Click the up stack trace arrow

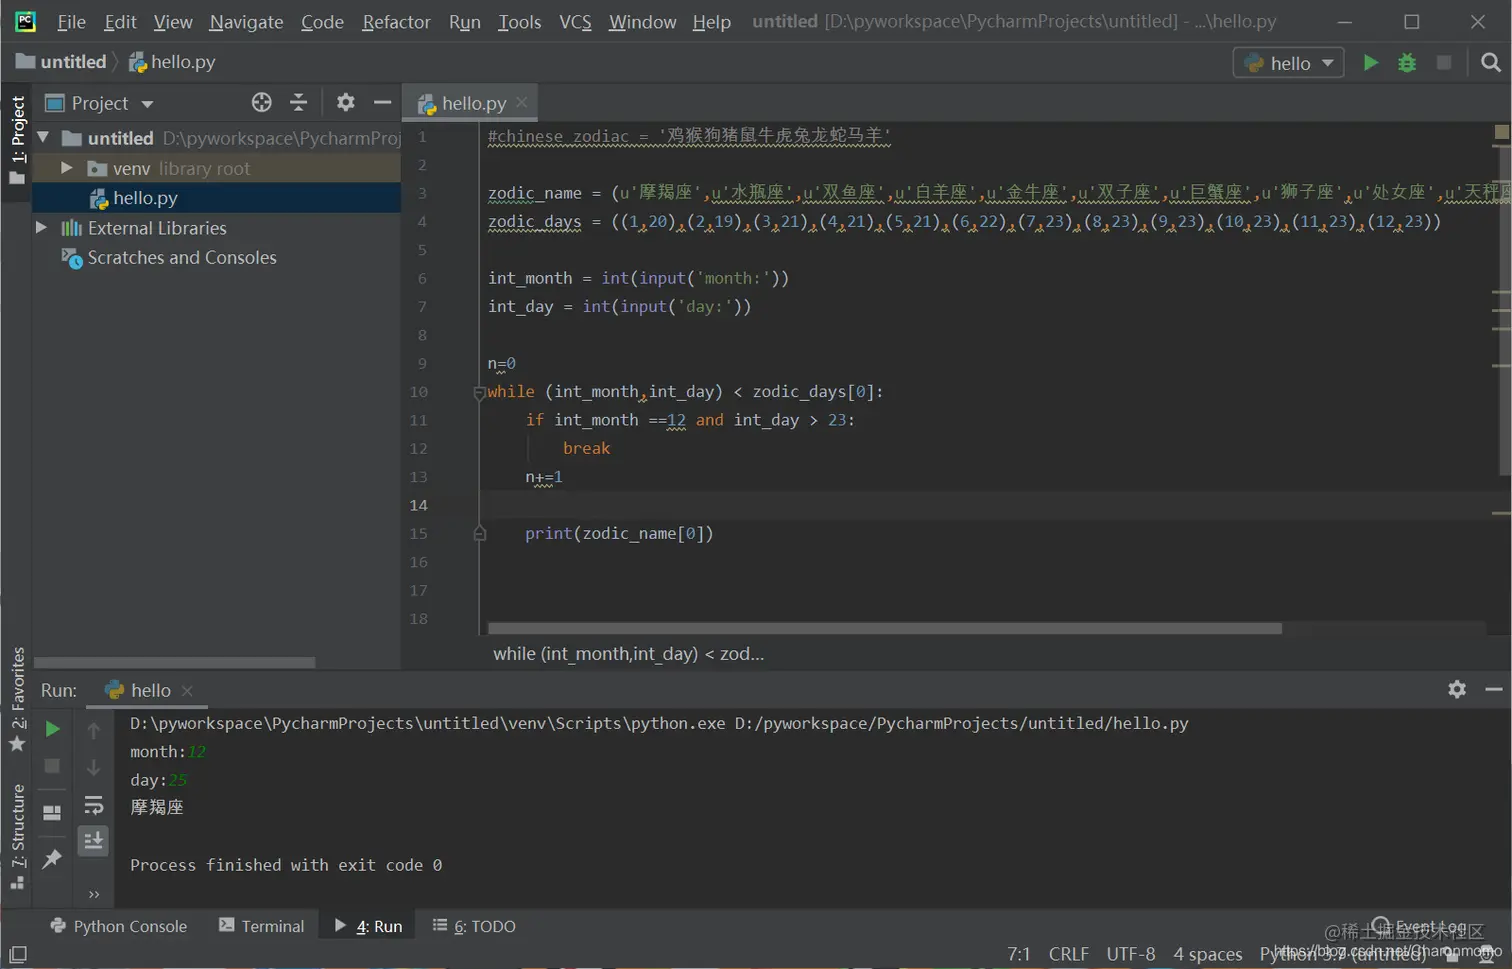[x=93, y=731]
